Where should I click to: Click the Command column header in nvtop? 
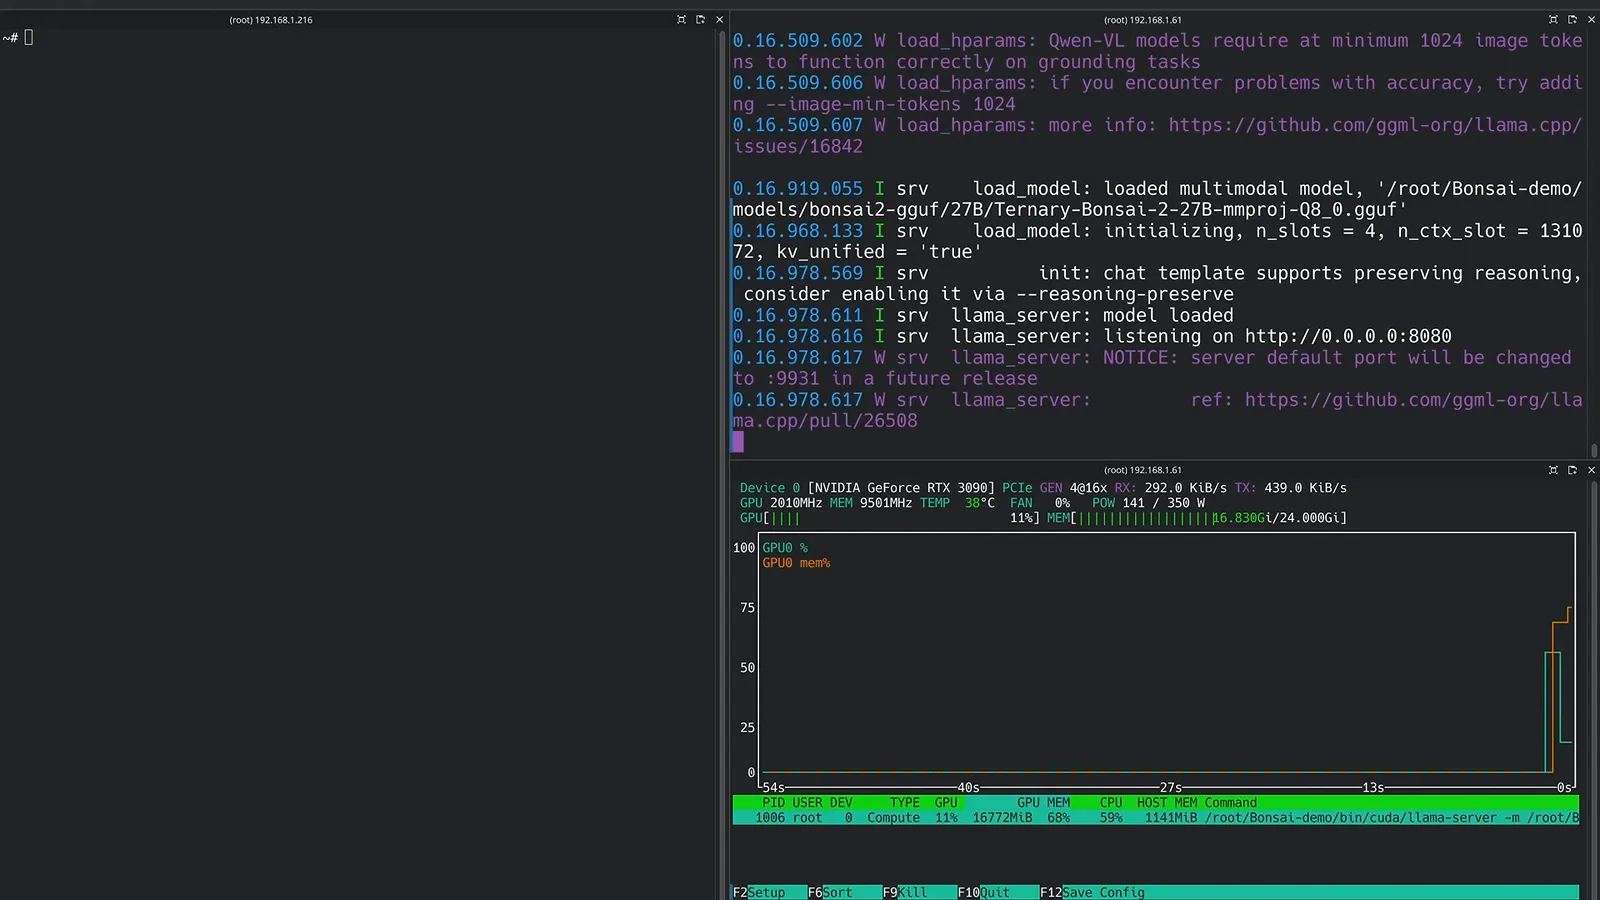[x=1231, y=803]
